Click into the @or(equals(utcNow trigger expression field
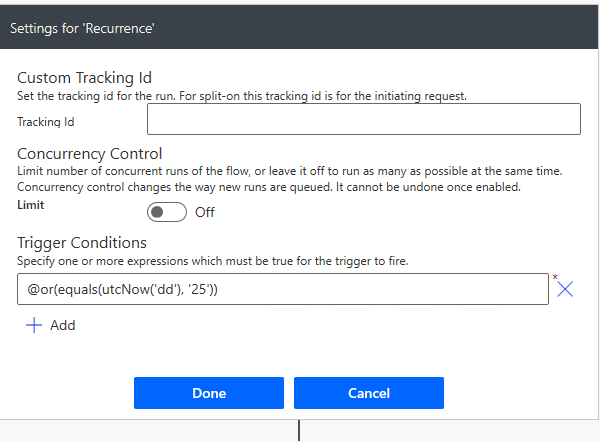Screen dimensions: 600x441 [283, 289]
